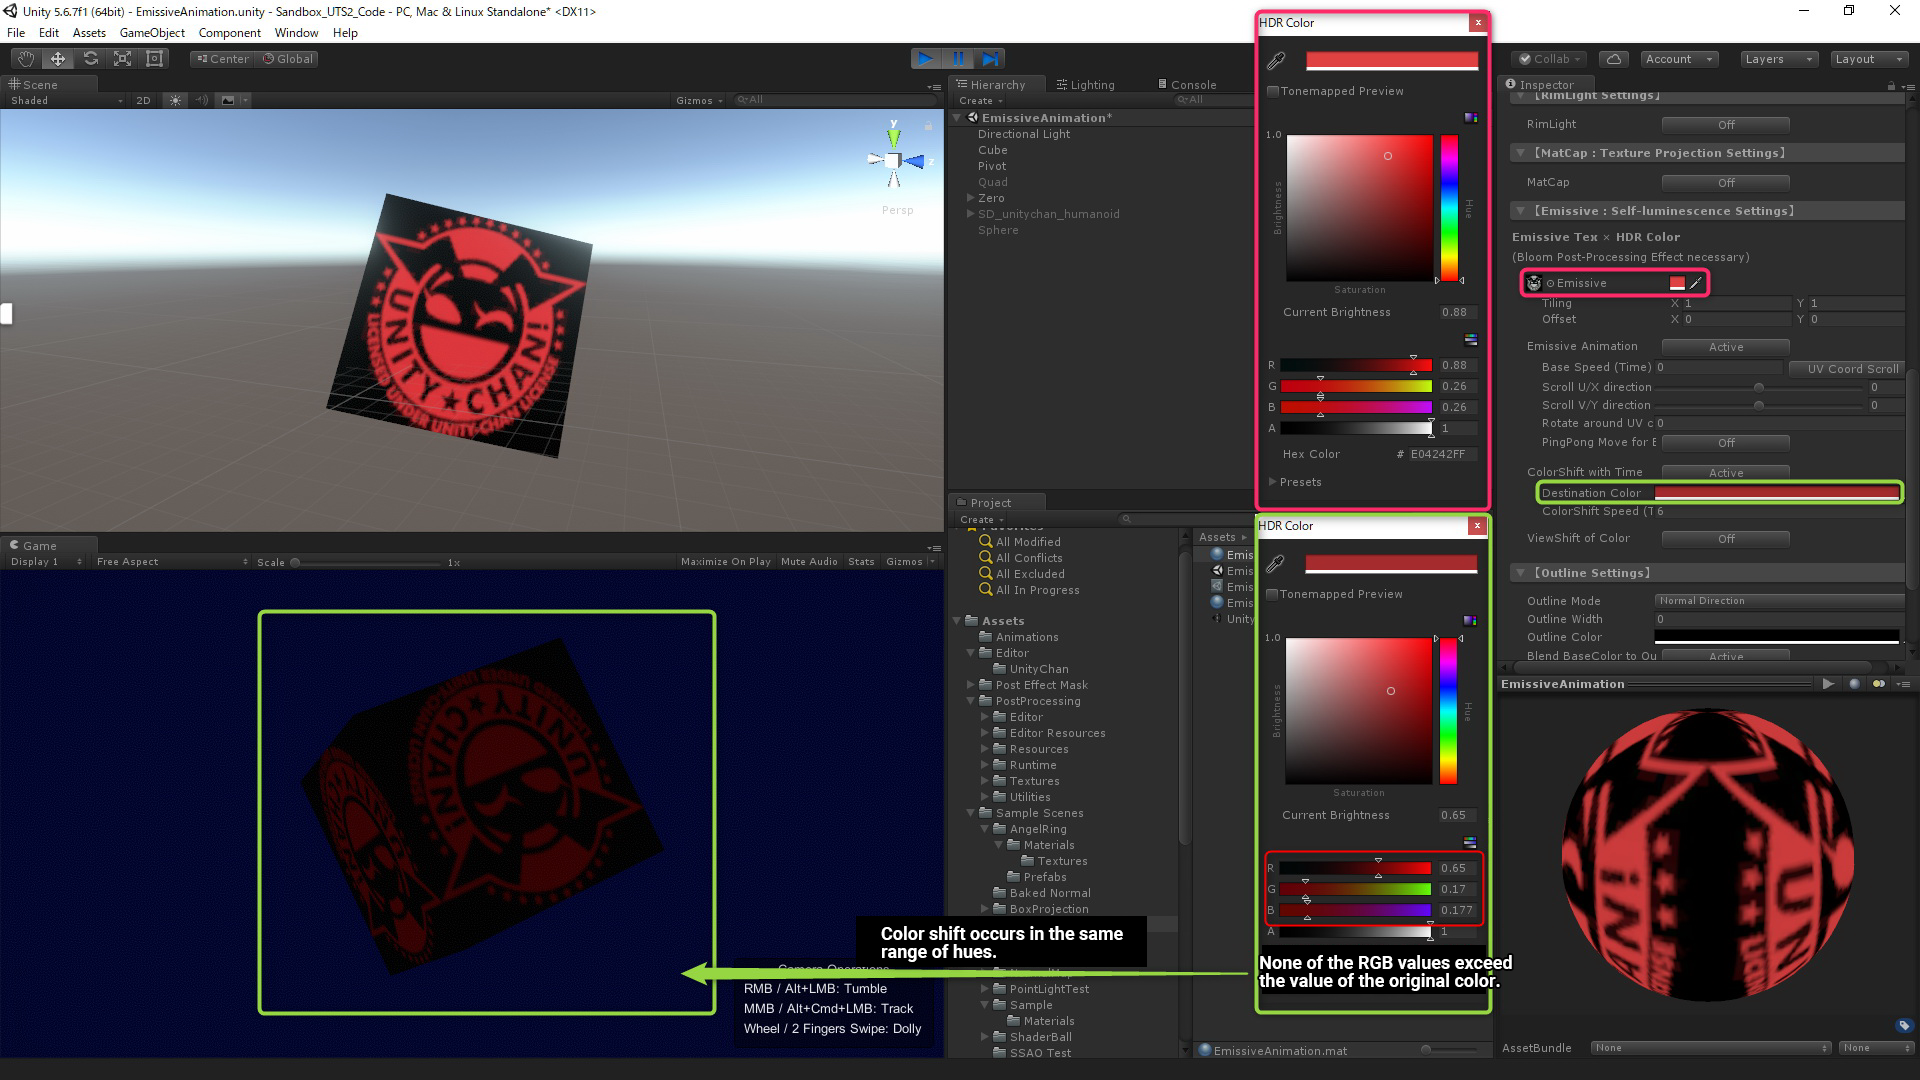Turn RimLight off with its Off button
The height and width of the screenshot is (1080, 1920).
(x=1726, y=124)
